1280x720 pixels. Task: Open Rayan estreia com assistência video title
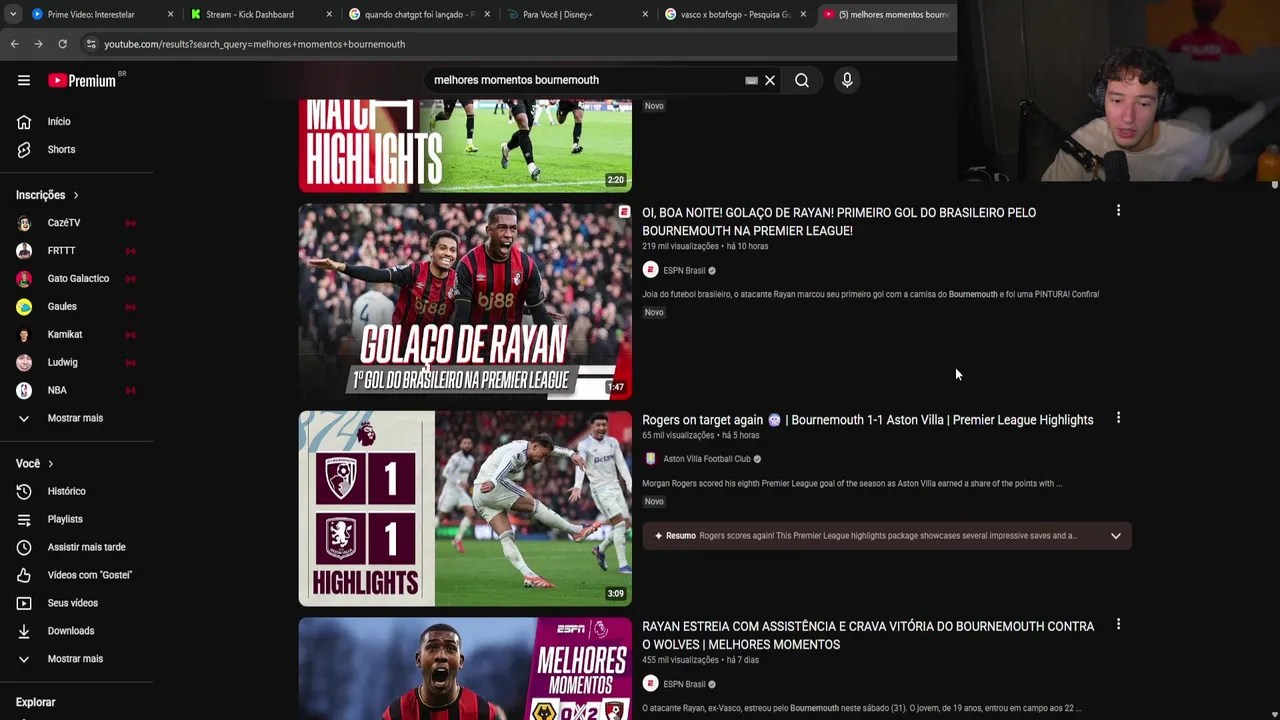(868, 635)
